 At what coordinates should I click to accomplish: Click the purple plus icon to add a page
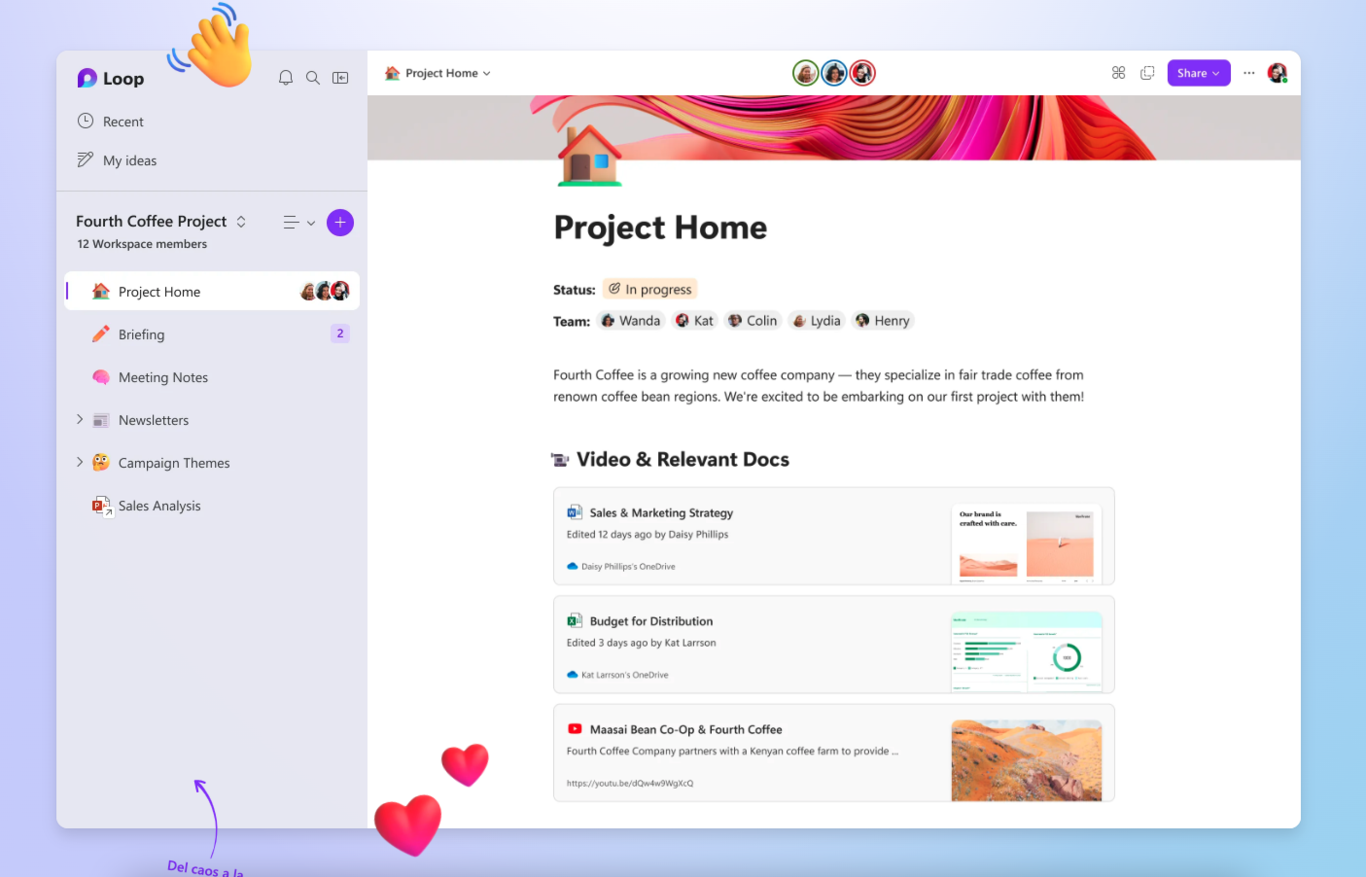coord(340,222)
